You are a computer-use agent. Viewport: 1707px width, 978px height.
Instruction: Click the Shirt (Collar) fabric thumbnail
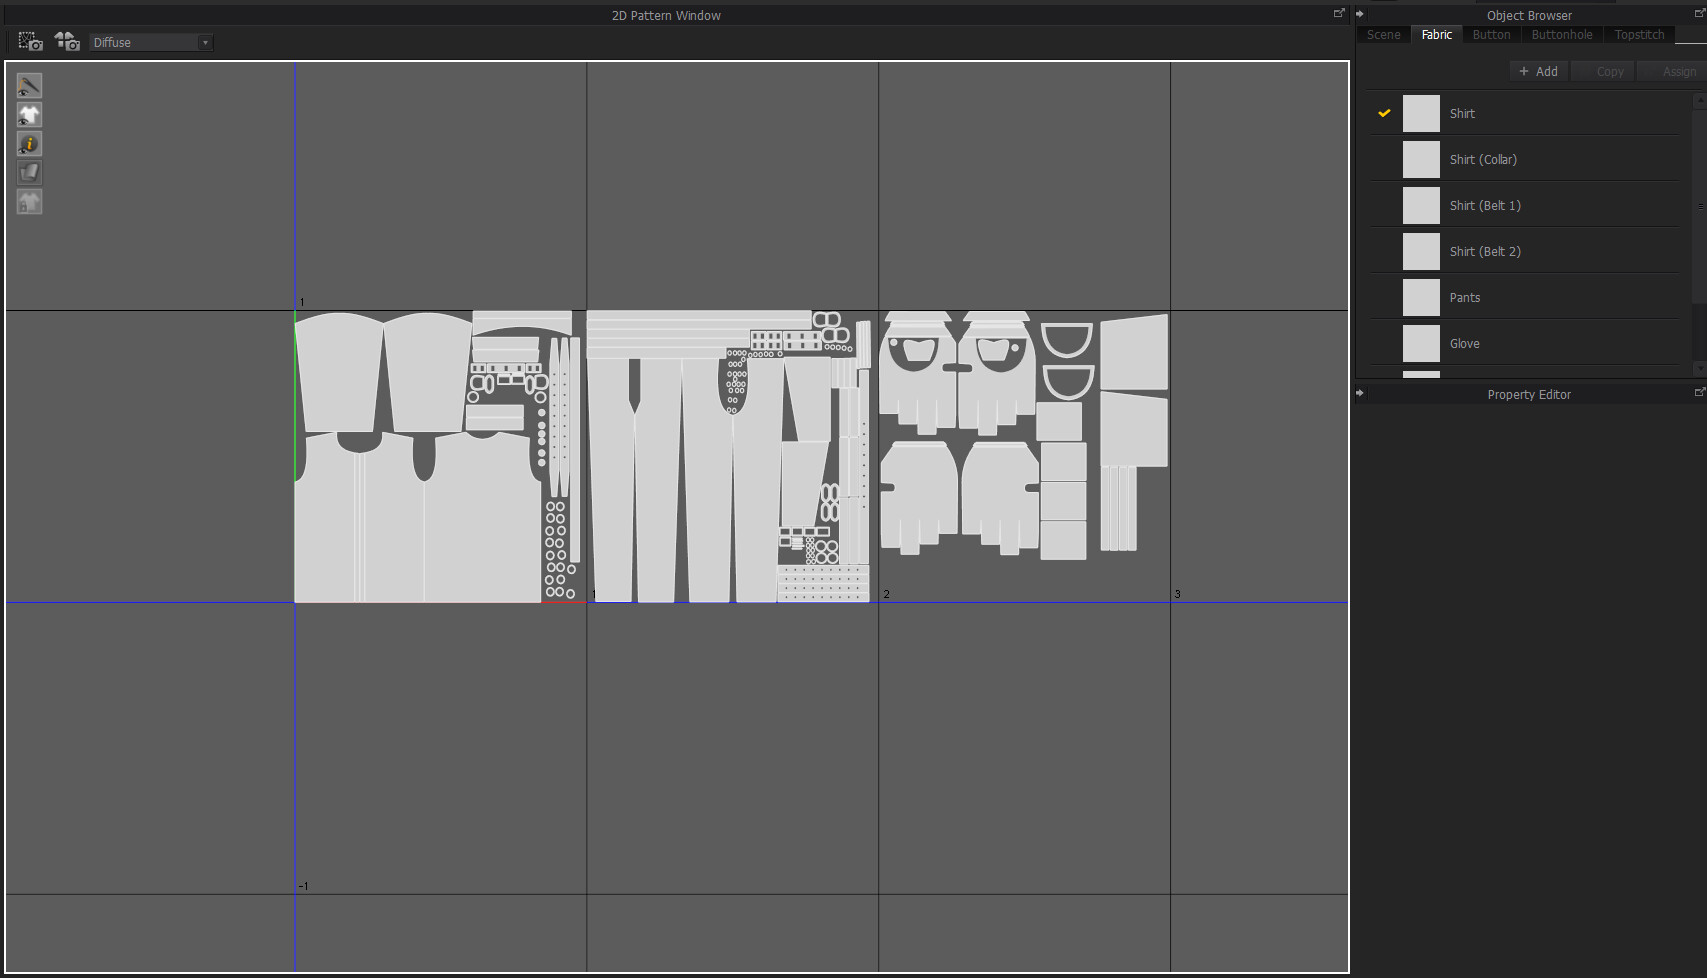(x=1421, y=159)
